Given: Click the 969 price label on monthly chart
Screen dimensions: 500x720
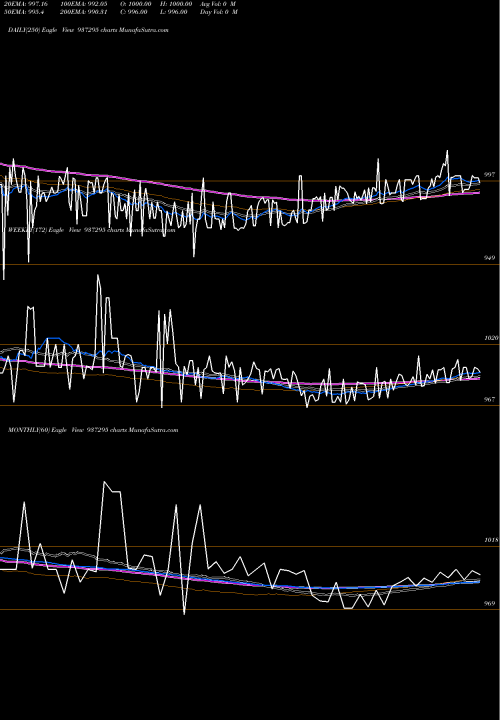Looking at the screenshot, I should click(489, 603).
